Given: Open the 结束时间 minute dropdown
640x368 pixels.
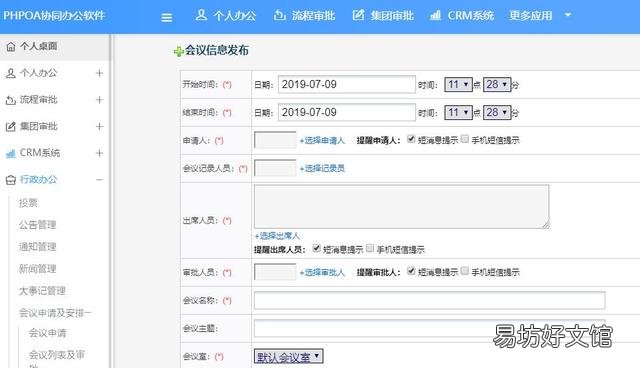Looking at the screenshot, I should [497, 112].
